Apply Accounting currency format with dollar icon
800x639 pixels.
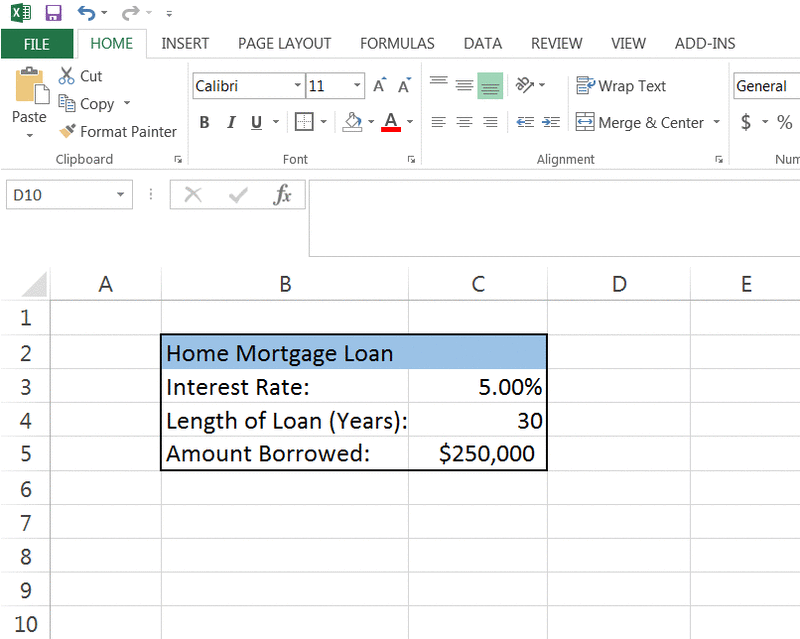pyautogui.click(x=746, y=122)
